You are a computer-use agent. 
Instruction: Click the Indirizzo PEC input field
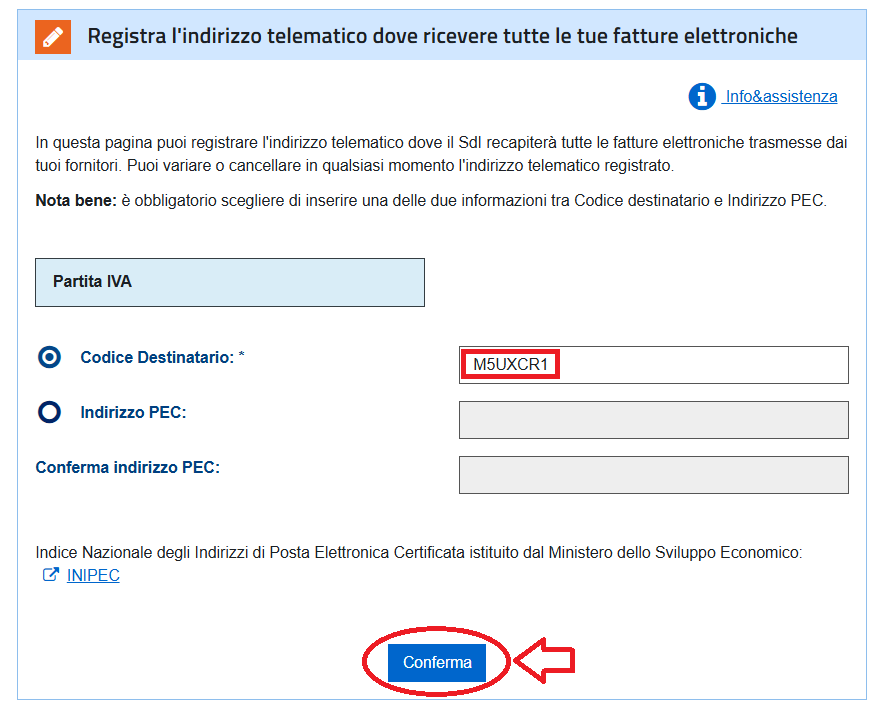653,420
